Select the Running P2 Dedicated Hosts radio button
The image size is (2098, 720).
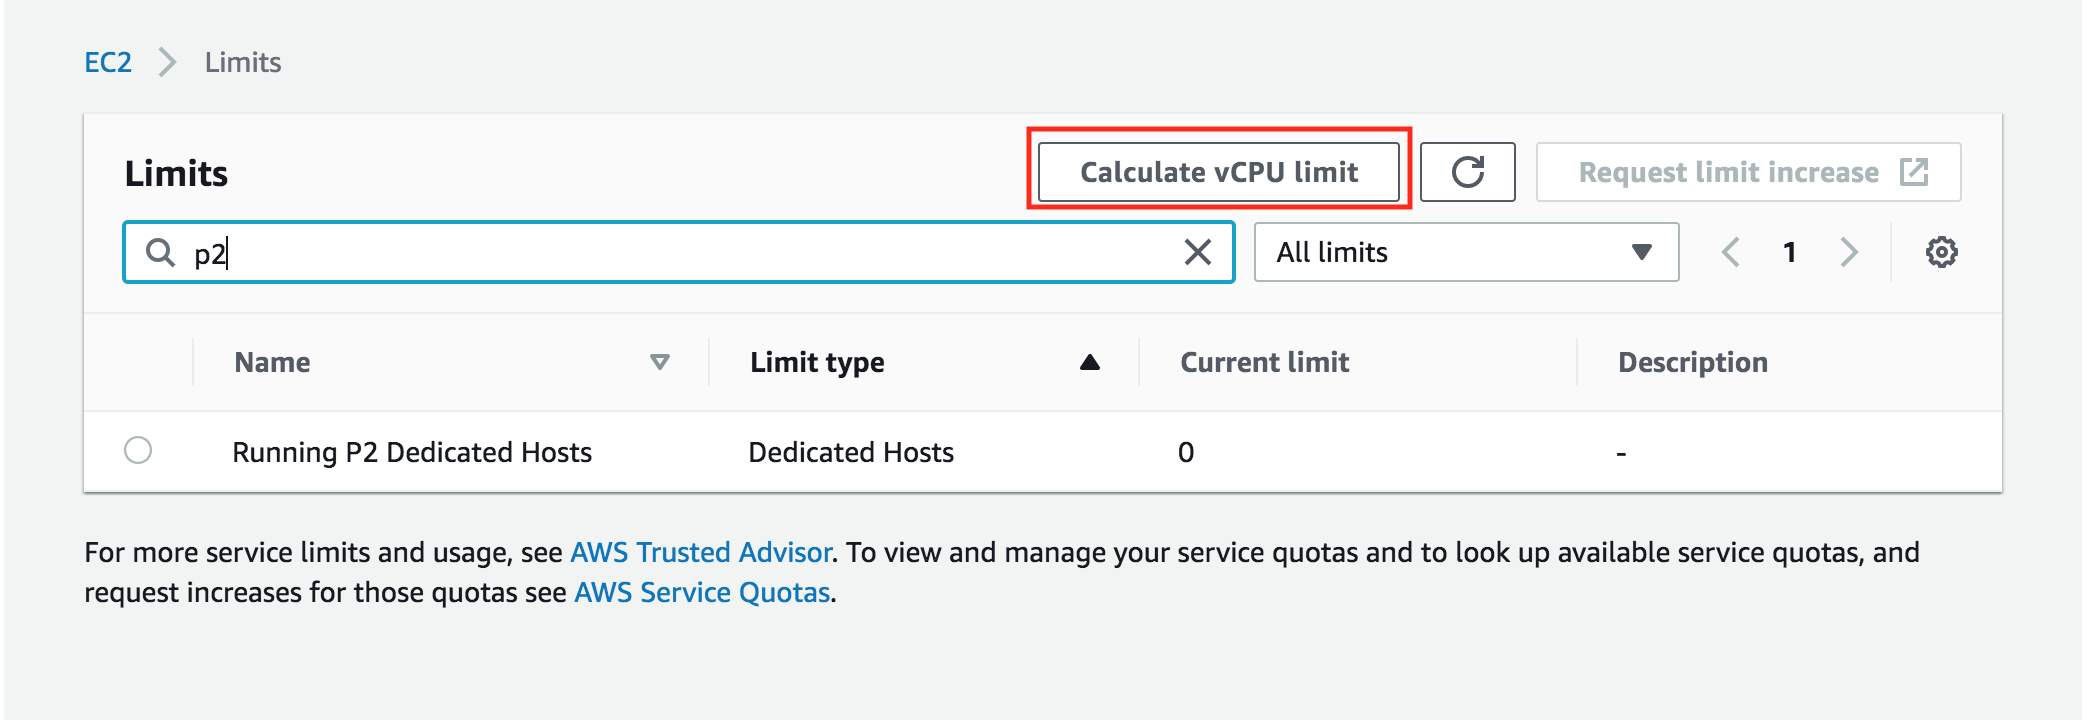pyautogui.click(x=138, y=451)
